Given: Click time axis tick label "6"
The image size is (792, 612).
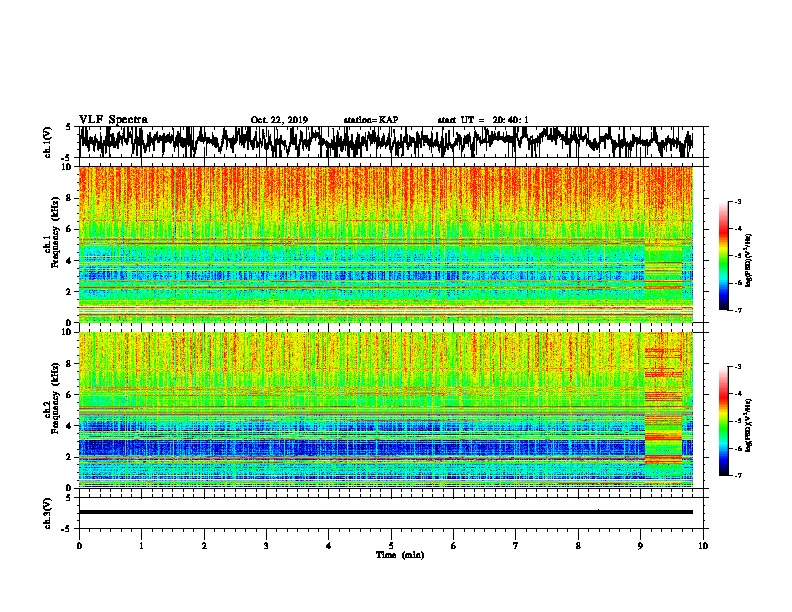Looking at the screenshot, I should point(454,546).
